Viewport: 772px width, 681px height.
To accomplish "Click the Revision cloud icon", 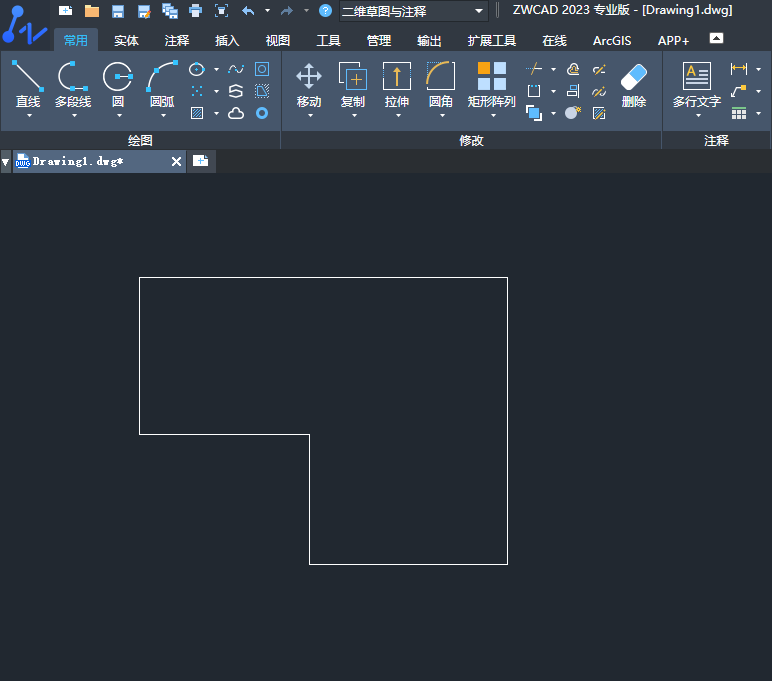I will tap(236, 113).
